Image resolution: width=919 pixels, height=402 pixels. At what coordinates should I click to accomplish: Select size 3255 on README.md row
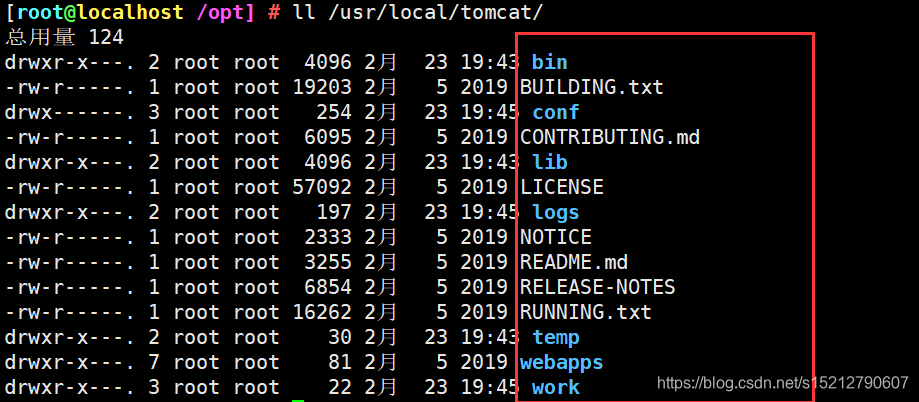[x=328, y=262]
